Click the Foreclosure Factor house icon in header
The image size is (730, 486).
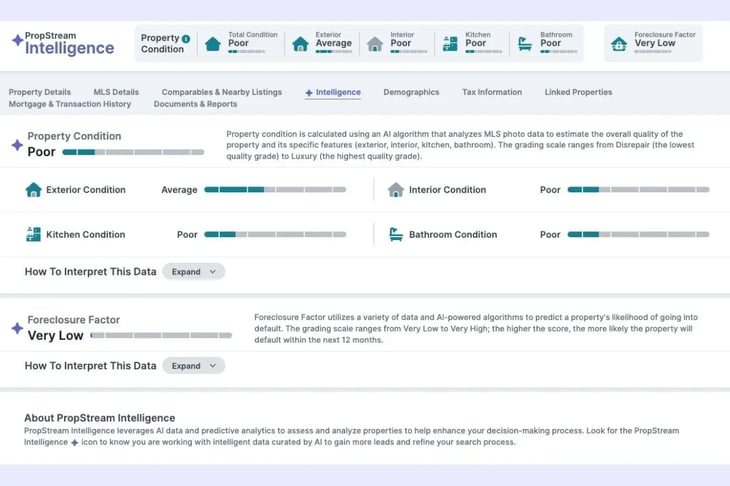619,44
